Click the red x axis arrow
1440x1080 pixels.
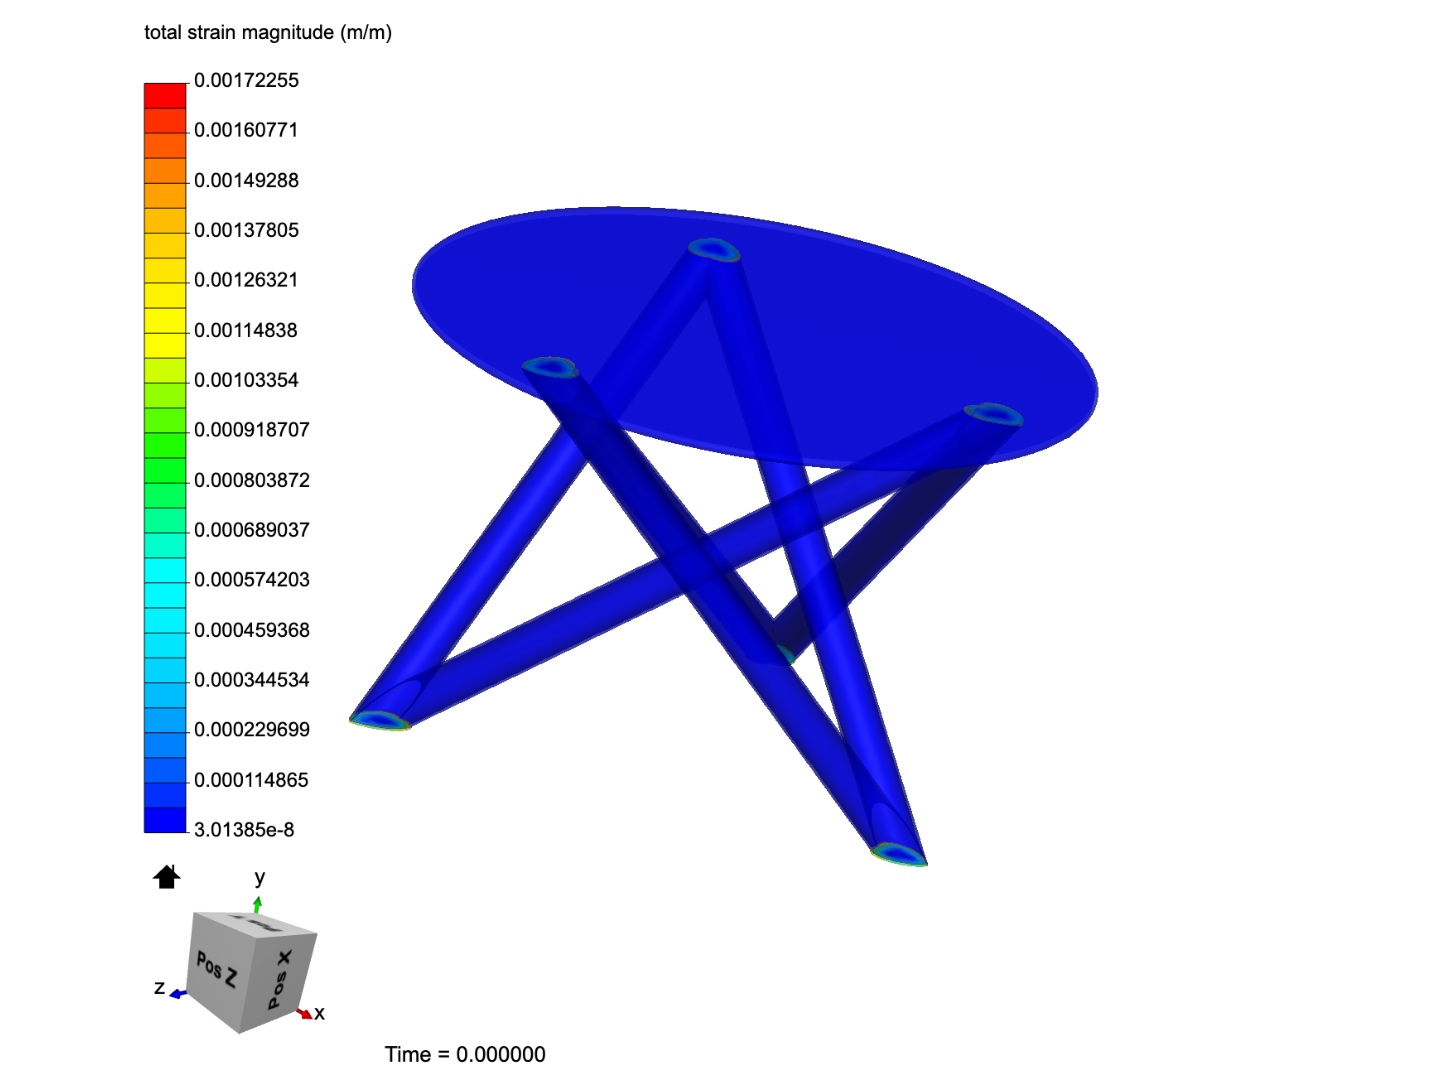tap(304, 1014)
